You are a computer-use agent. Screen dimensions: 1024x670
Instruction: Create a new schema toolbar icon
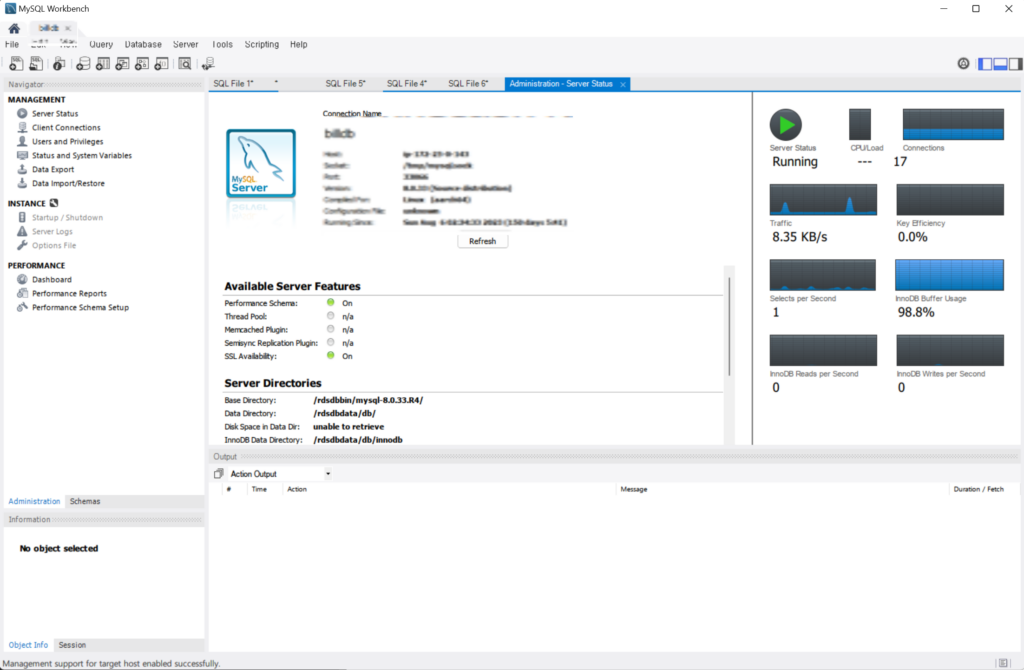click(x=83, y=63)
